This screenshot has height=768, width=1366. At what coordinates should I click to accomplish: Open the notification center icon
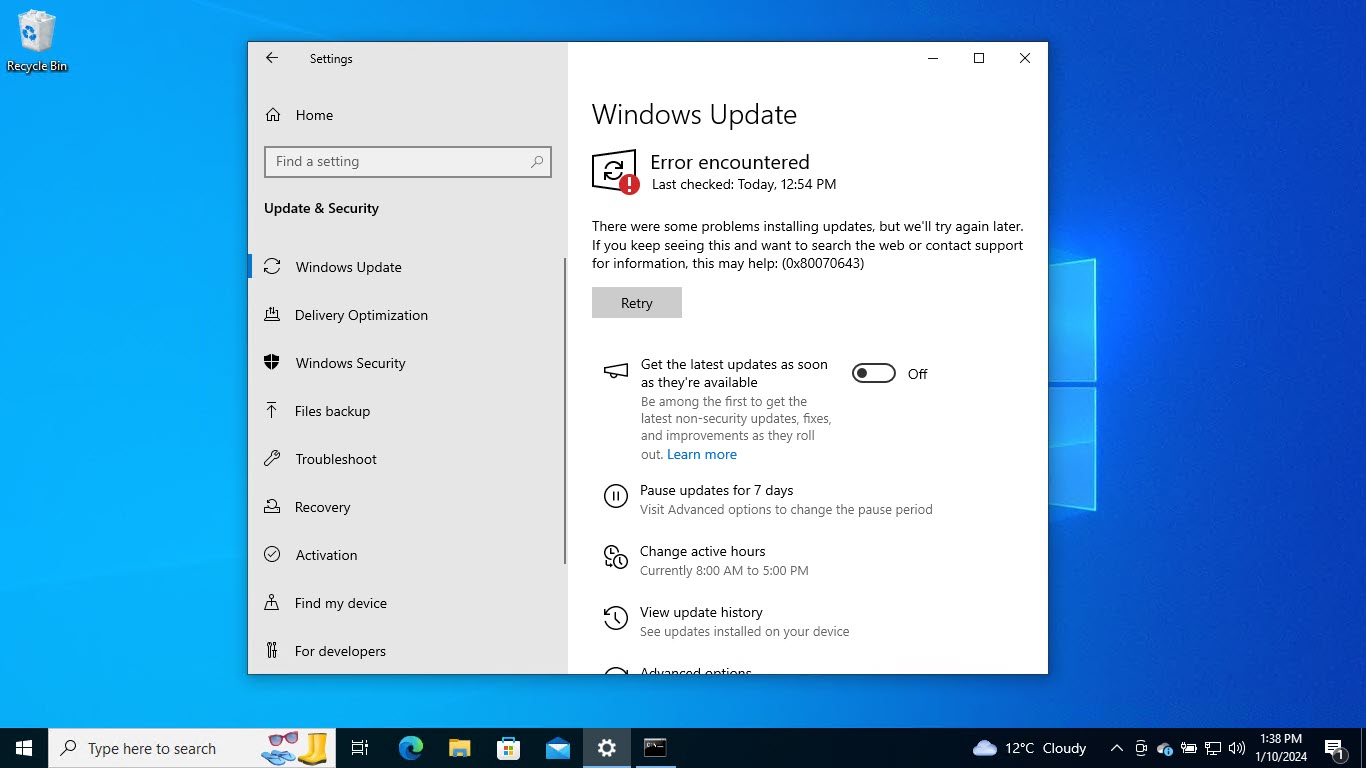point(1334,748)
